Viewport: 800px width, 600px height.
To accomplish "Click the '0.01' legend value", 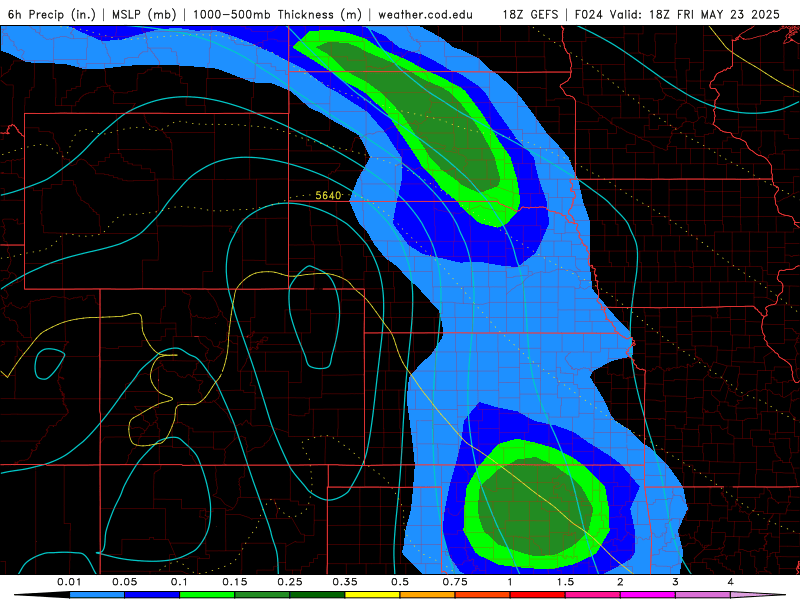I will point(69,582).
